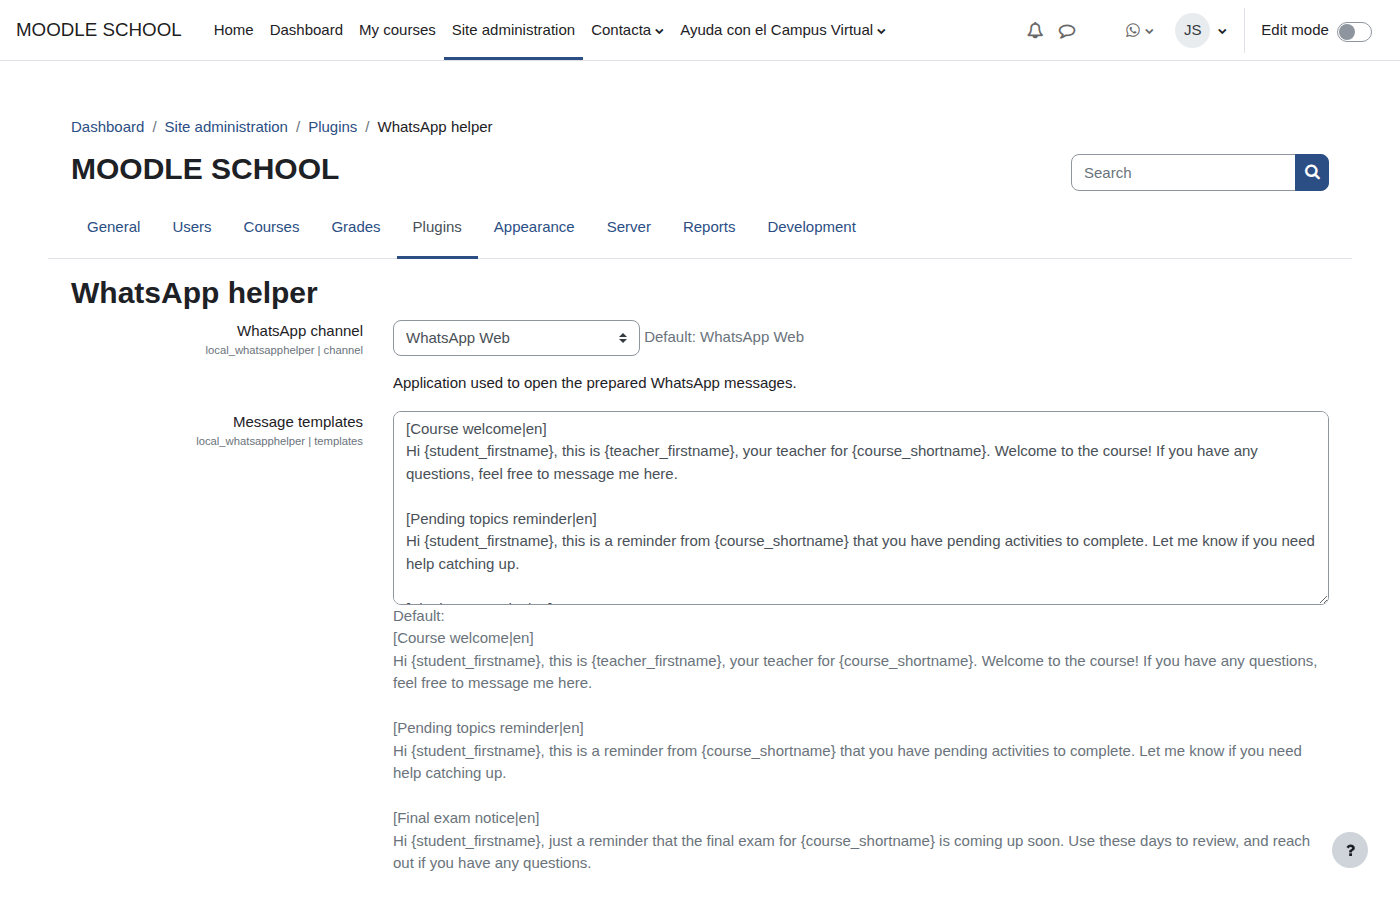Image resolution: width=1400 pixels, height=900 pixels.
Task: Click the JS user avatar
Action: click(1192, 30)
